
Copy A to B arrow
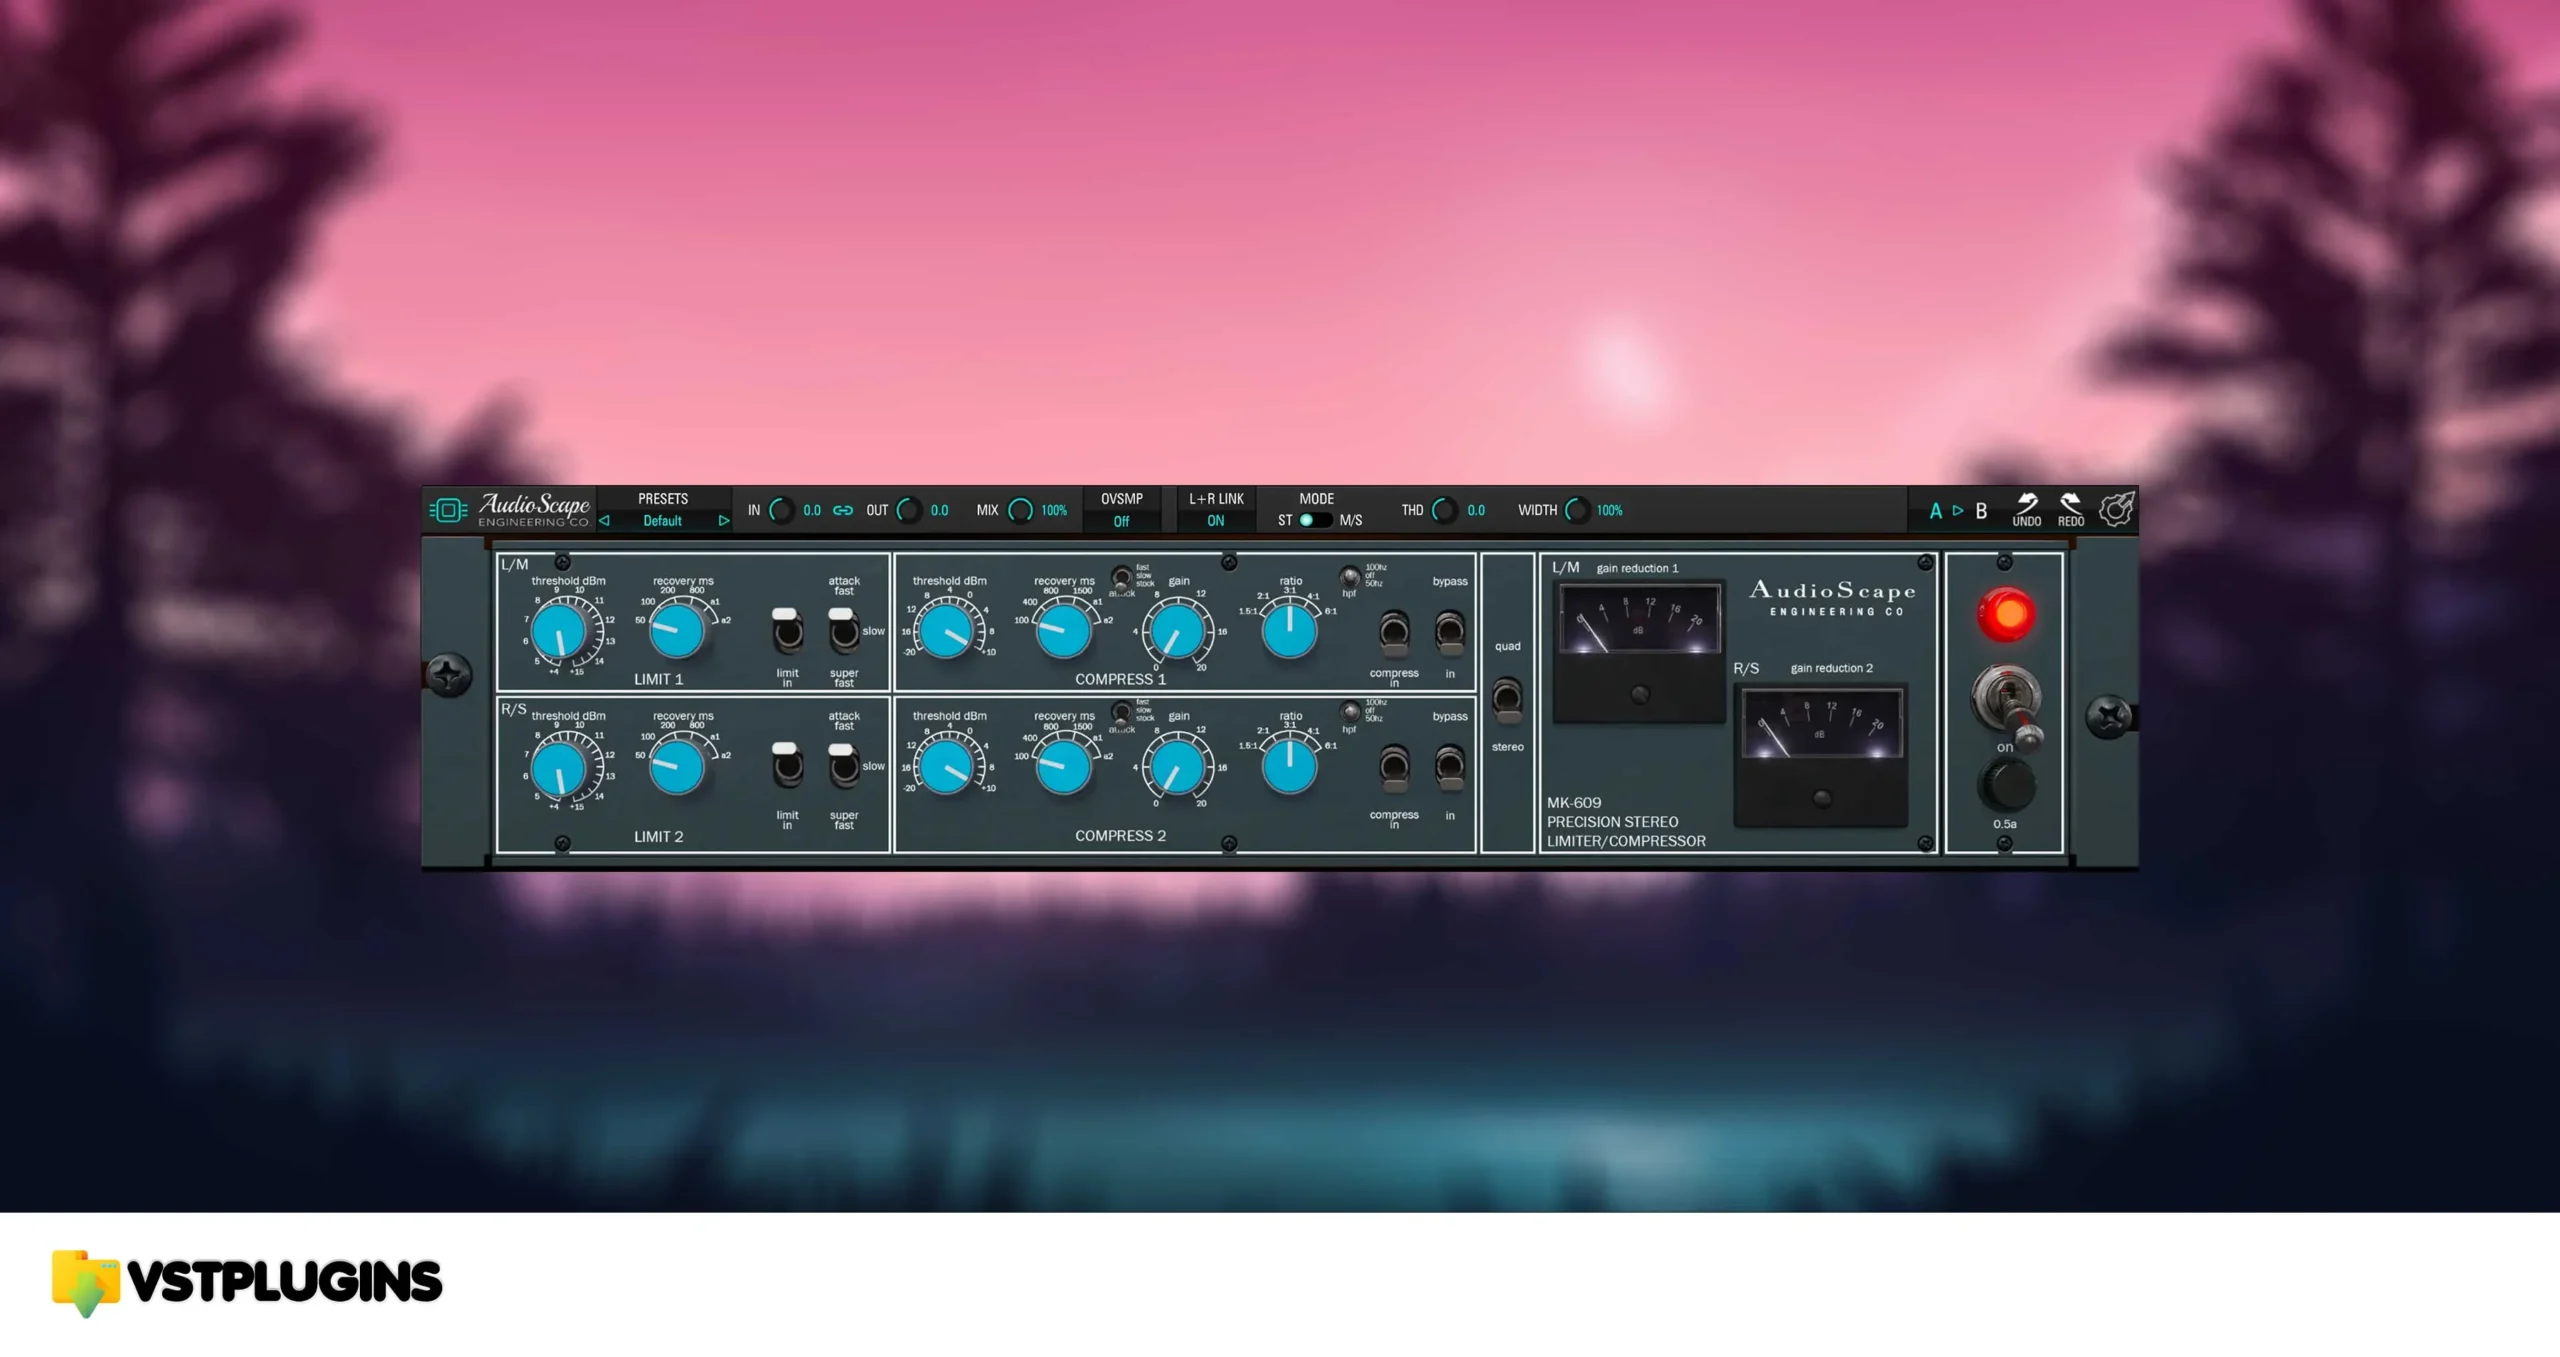1958,511
